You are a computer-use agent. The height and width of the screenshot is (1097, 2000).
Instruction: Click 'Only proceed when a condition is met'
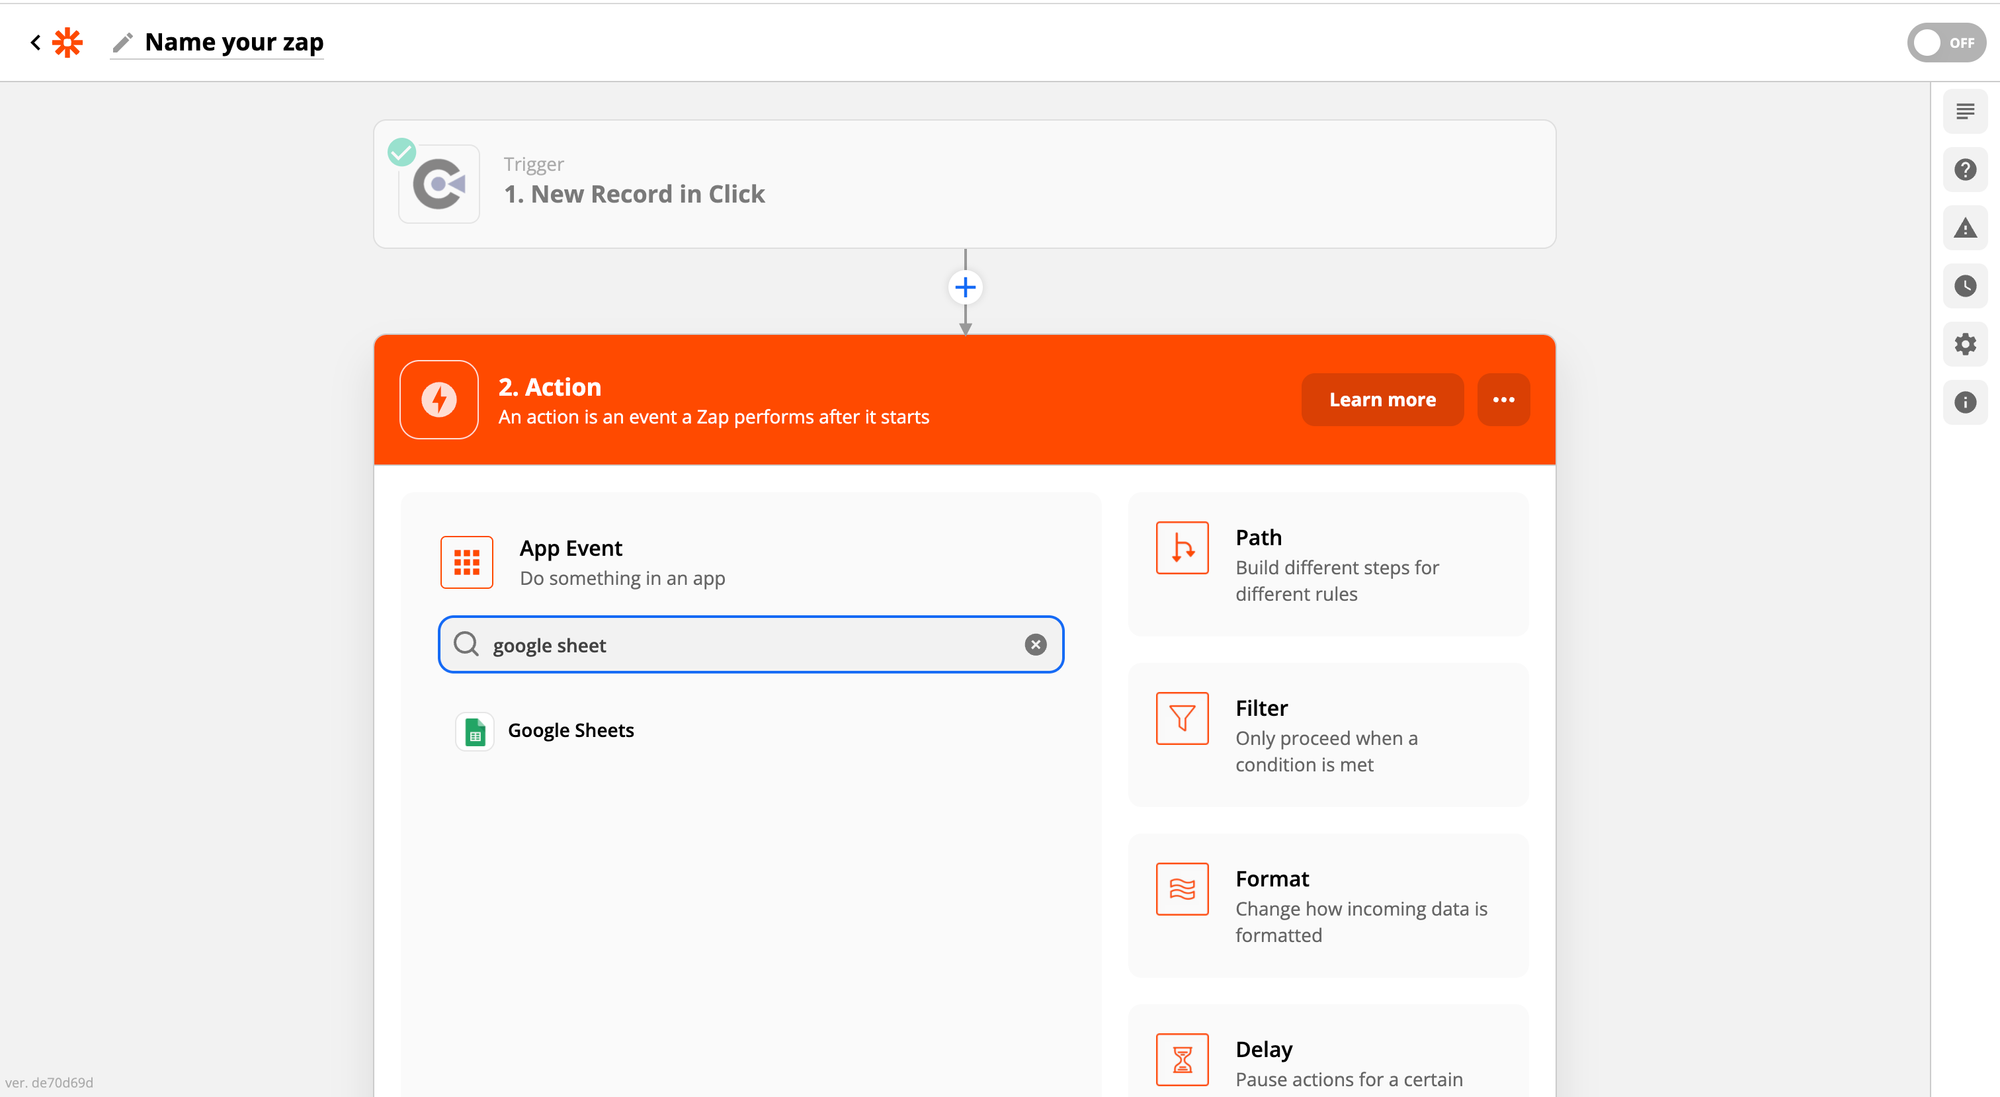click(1326, 752)
